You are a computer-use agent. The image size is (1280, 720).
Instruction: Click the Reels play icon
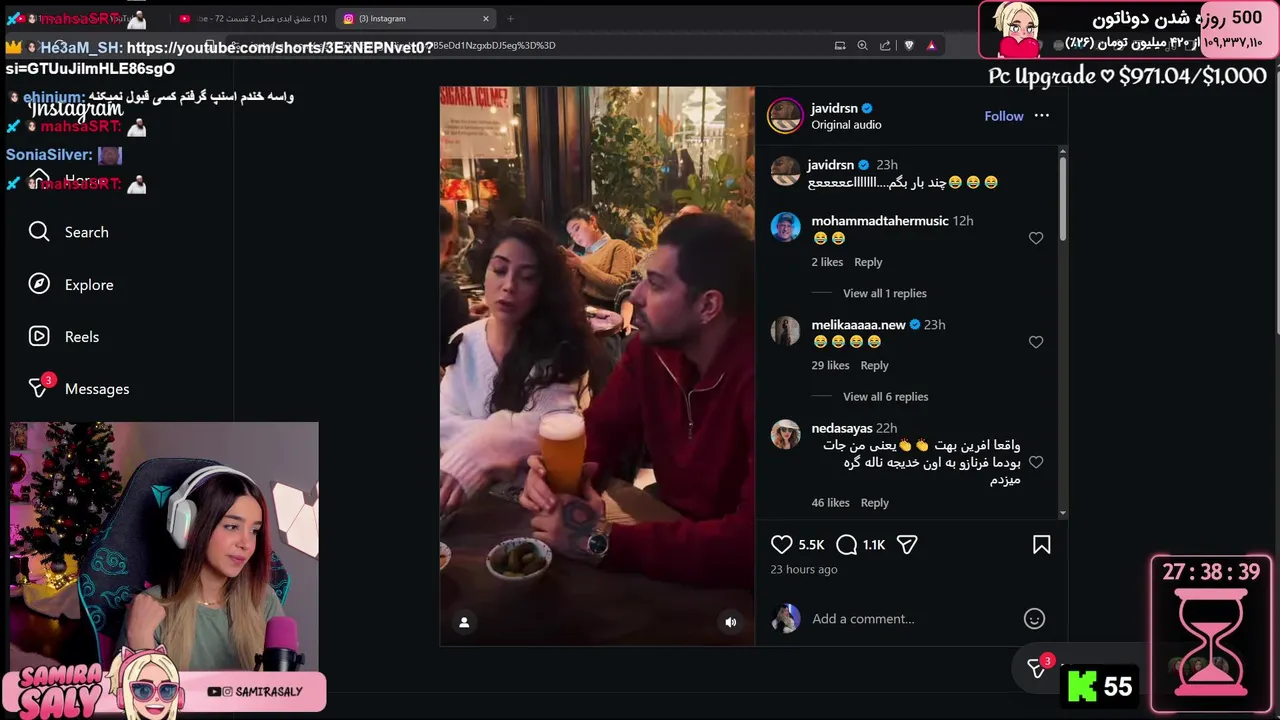tap(39, 337)
